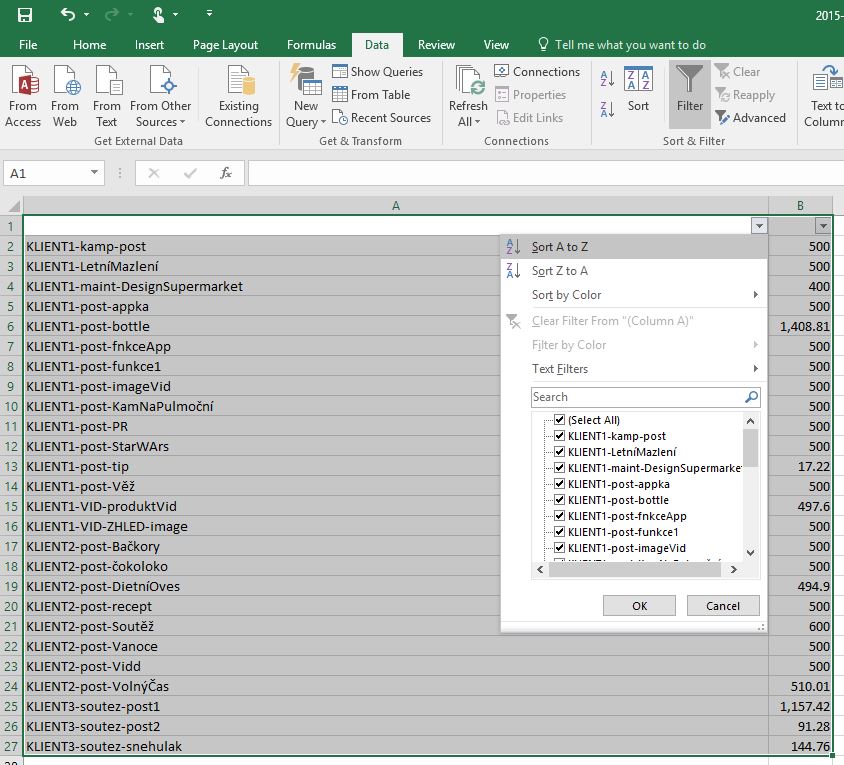Screen dimensions: 844x765
Task: Open Customize Quick Access Toolbar dropdown
Action: [209, 13]
